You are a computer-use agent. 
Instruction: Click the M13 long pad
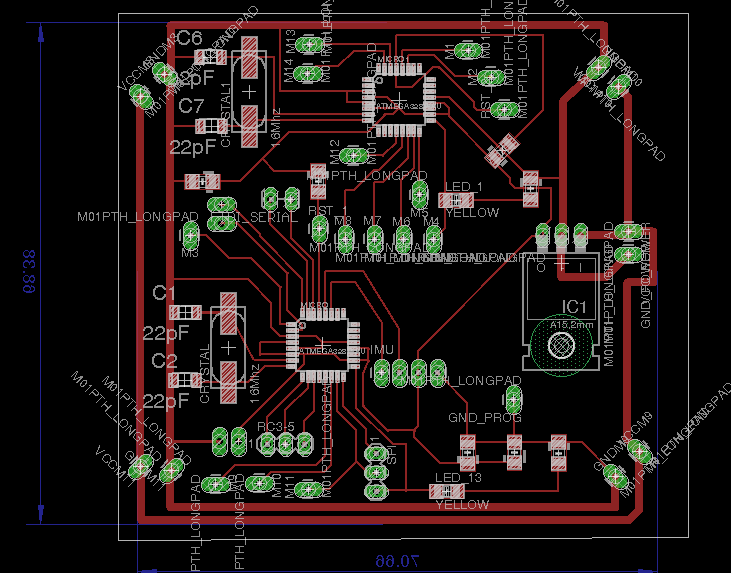(x=309, y=45)
